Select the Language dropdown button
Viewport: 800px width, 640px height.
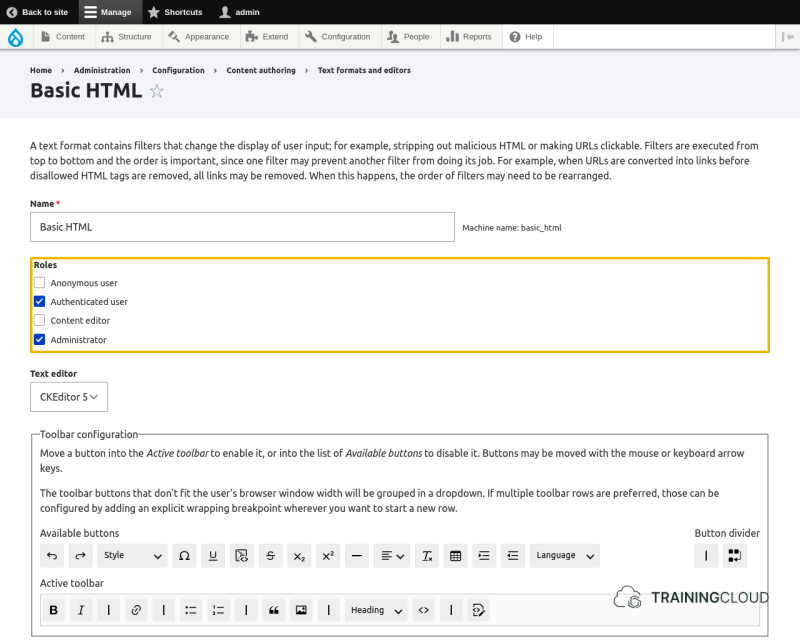pyautogui.click(x=565, y=555)
